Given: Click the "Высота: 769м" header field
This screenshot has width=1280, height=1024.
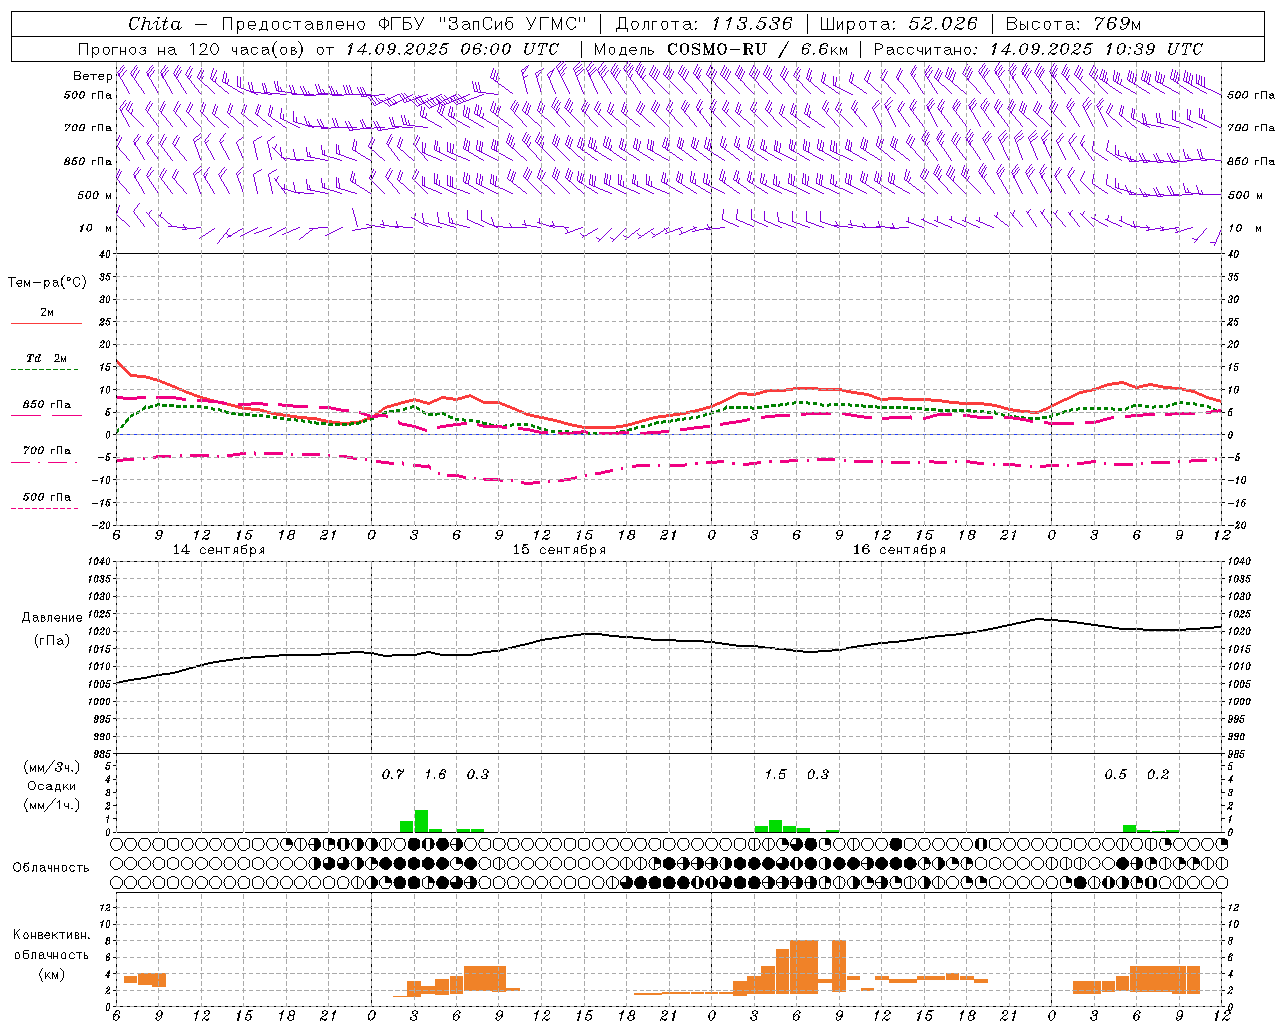Looking at the screenshot, I should click(1073, 24).
